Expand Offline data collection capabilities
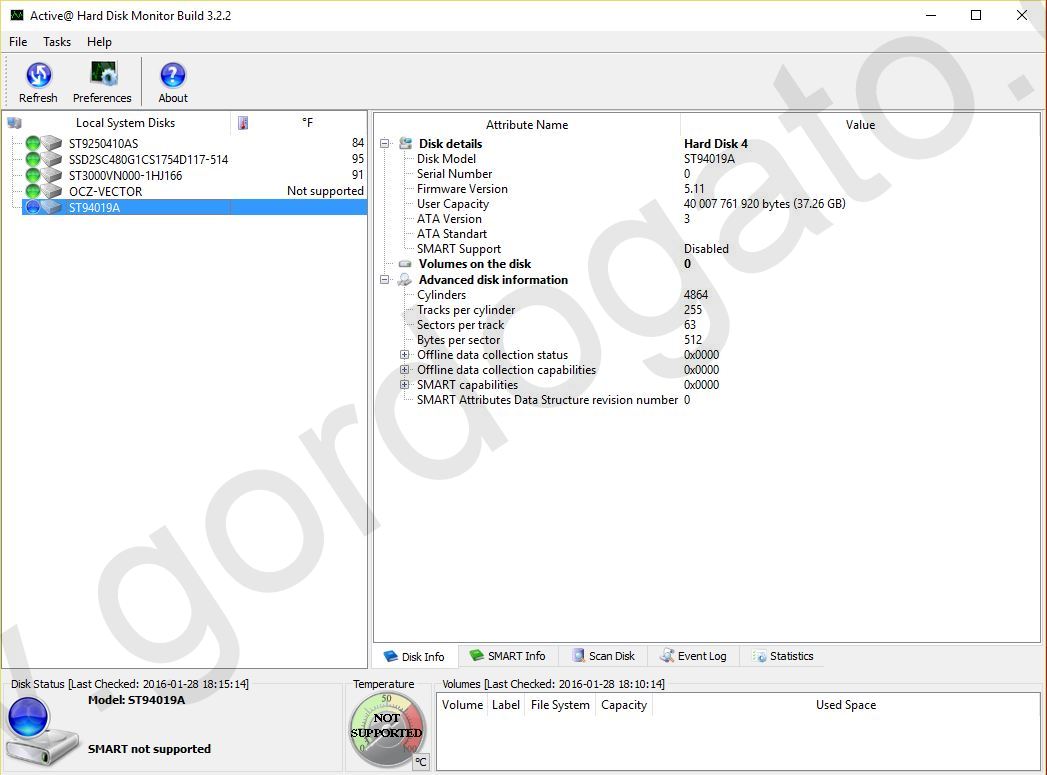This screenshot has height=775, width=1047. click(x=405, y=370)
